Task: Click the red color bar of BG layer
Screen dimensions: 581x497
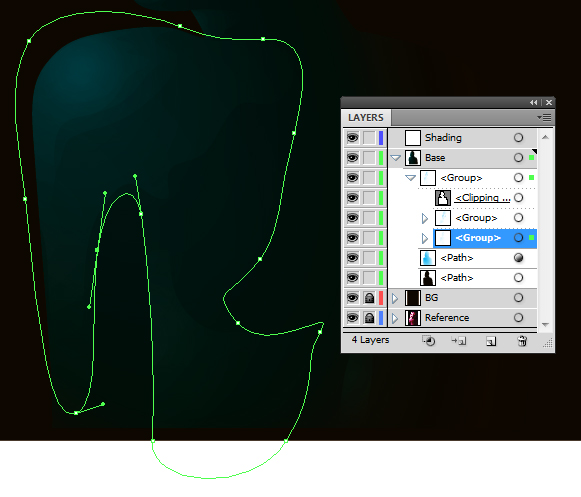Action: (x=381, y=298)
